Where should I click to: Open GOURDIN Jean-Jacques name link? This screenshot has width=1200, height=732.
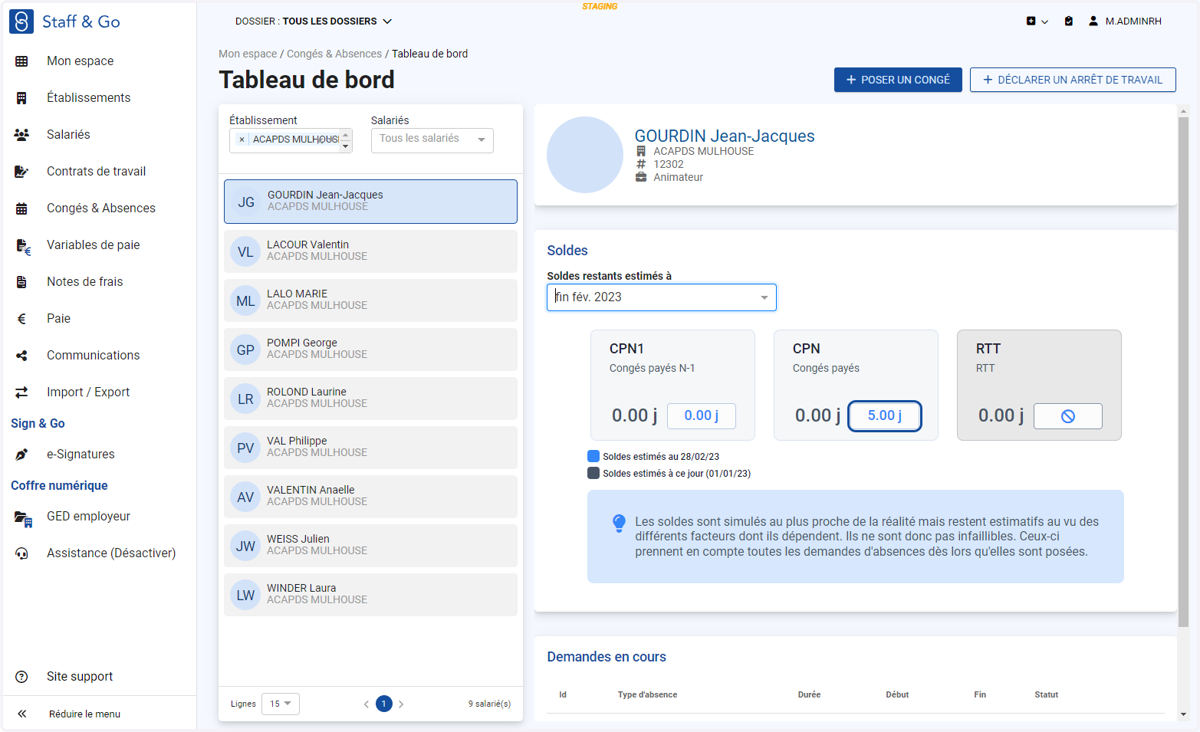pyautogui.click(x=725, y=136)
